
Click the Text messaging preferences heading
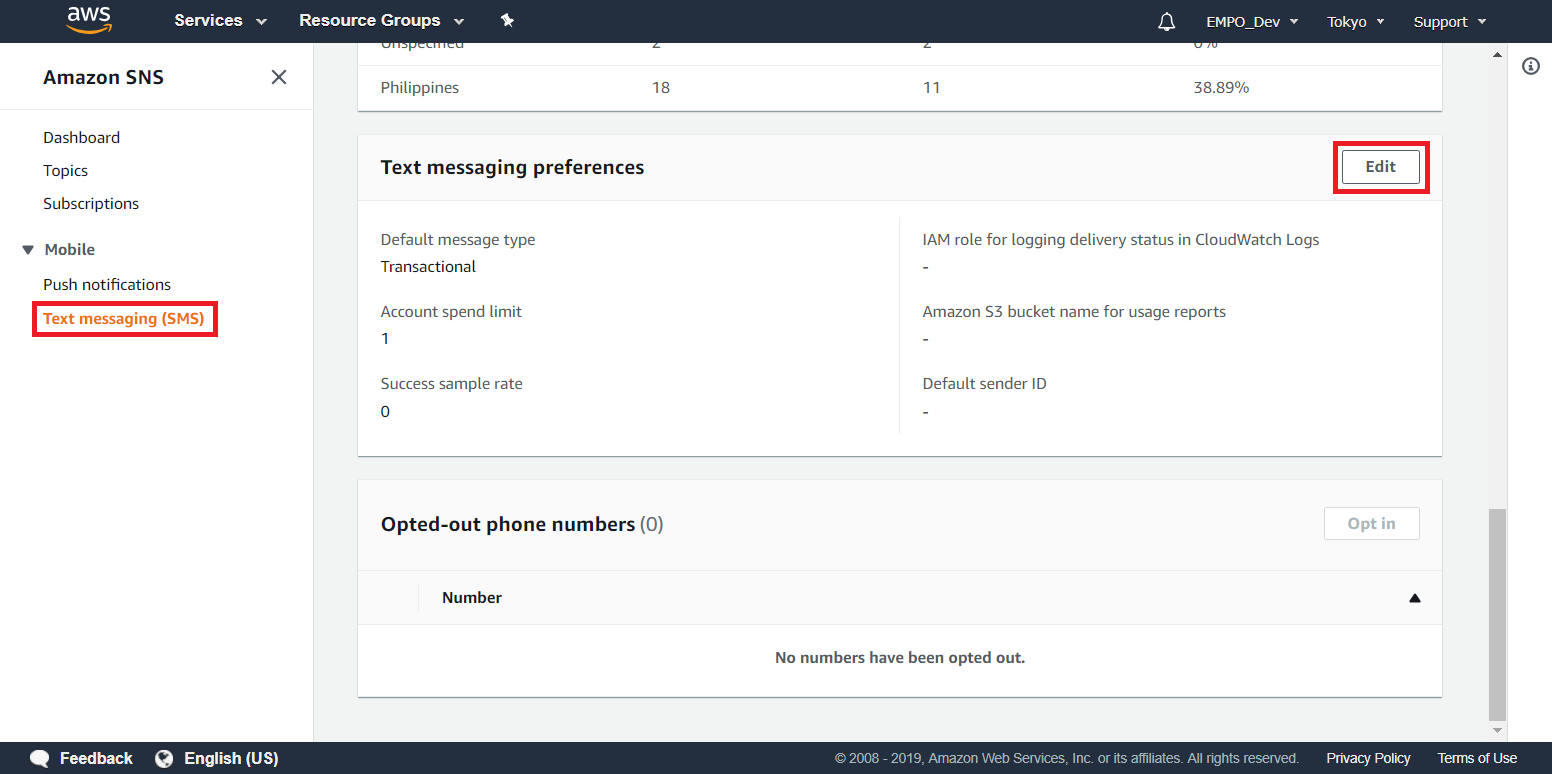point(512,168)
